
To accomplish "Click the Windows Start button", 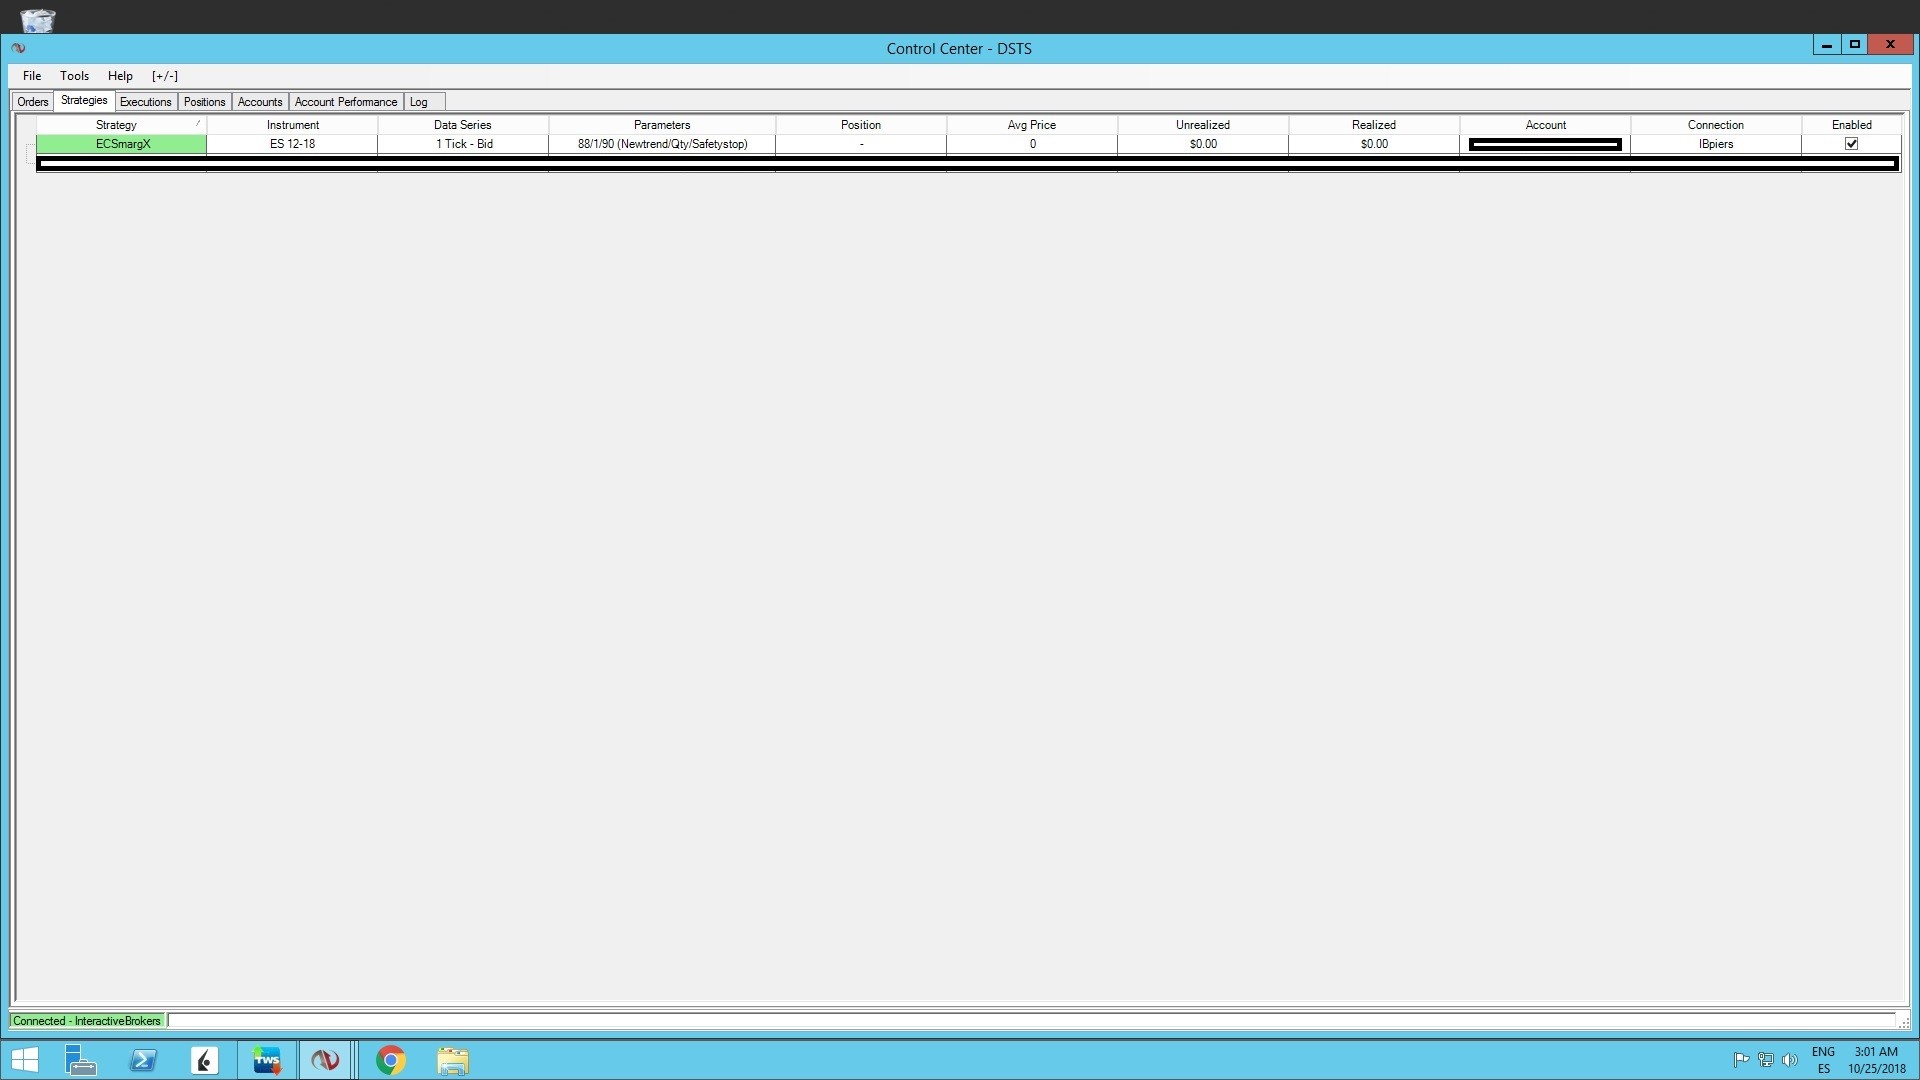I will 24,1060.
